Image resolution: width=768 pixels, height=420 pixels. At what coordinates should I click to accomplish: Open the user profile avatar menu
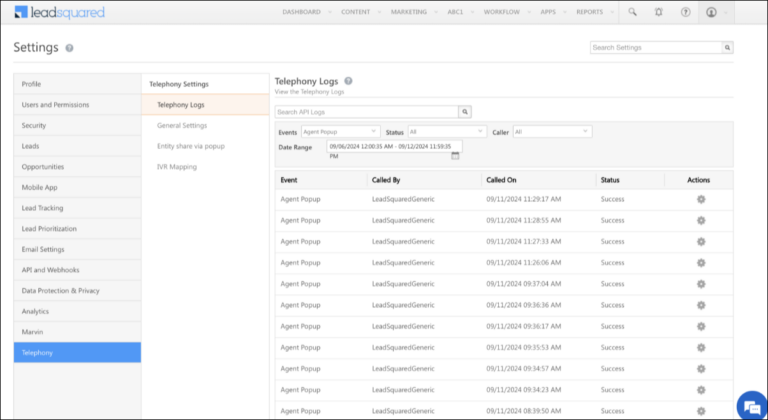[x=712, y=12]
